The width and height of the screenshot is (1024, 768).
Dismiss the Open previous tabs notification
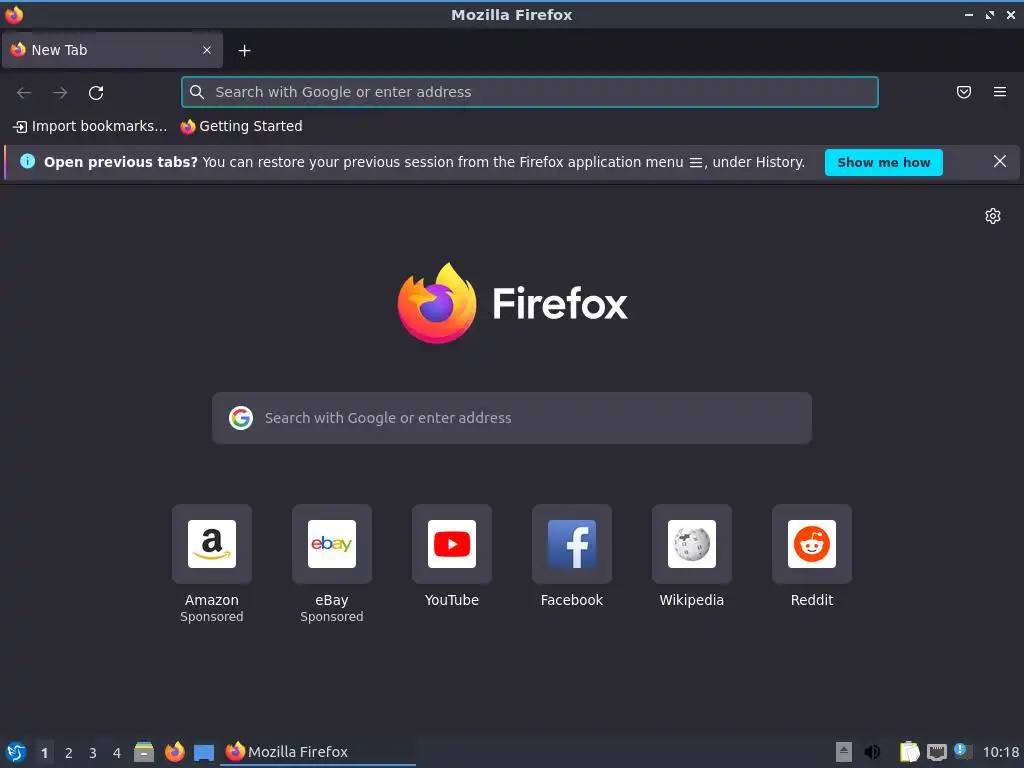pos(999,161)
